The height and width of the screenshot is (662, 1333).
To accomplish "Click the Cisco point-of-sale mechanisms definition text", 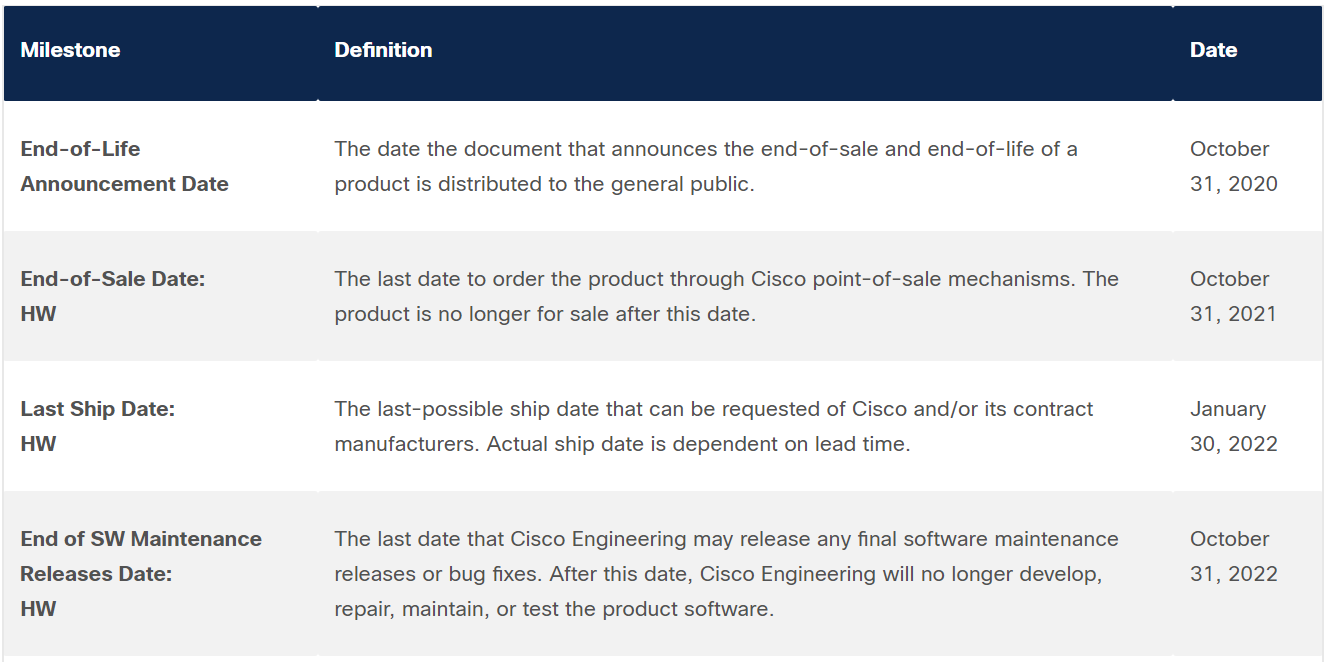I will click(x=726, y=296).
